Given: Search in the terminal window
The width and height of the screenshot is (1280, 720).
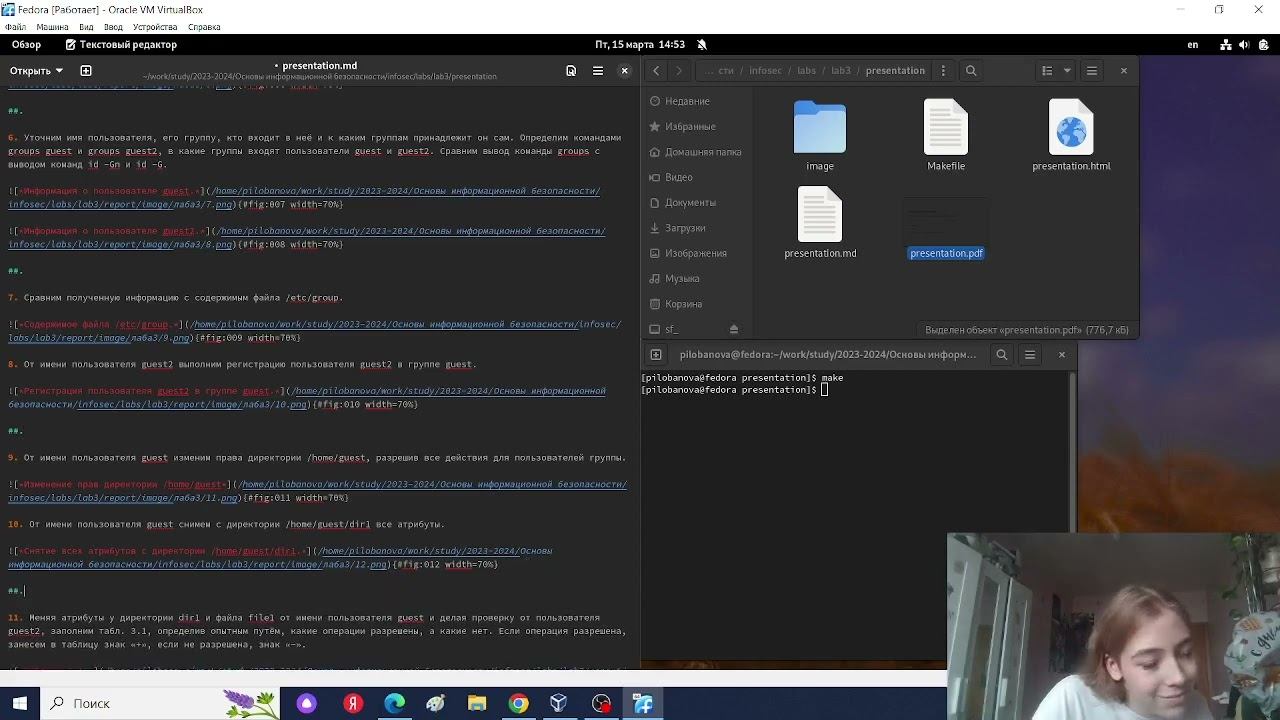Looking at the screenshot, I should (1001, 354).
